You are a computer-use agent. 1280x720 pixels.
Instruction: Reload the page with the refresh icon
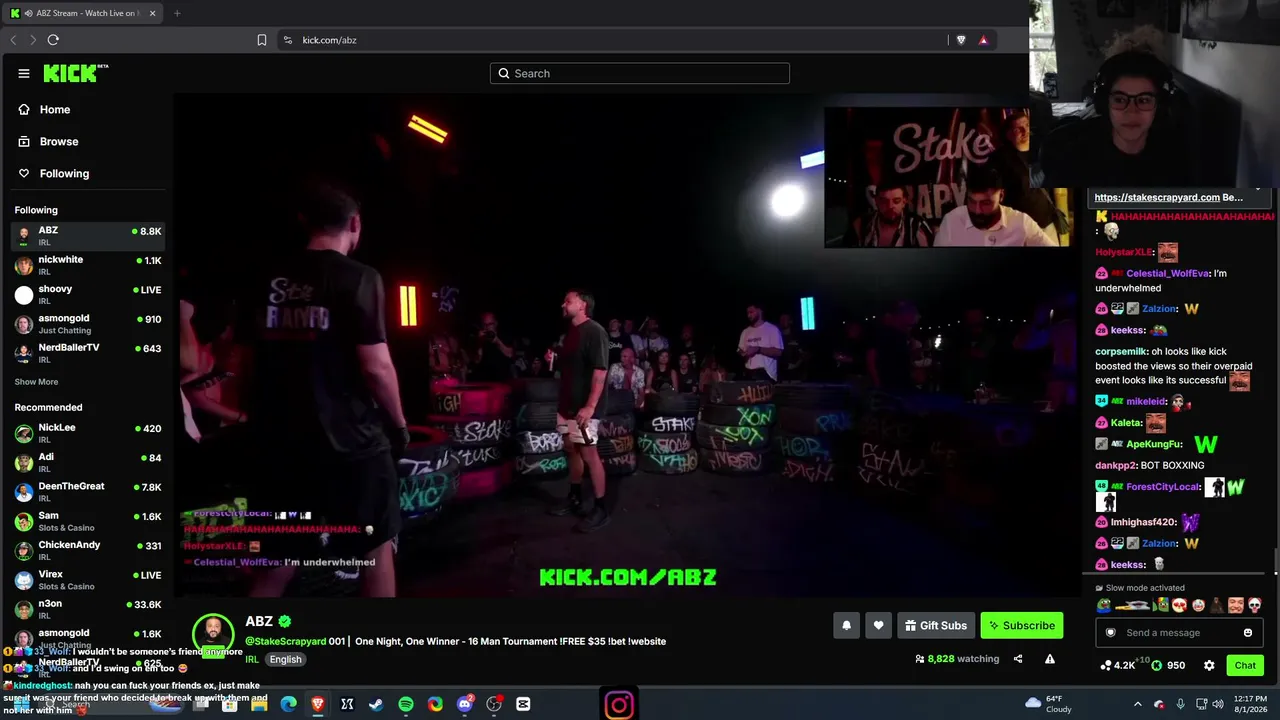tap(53, 40)
